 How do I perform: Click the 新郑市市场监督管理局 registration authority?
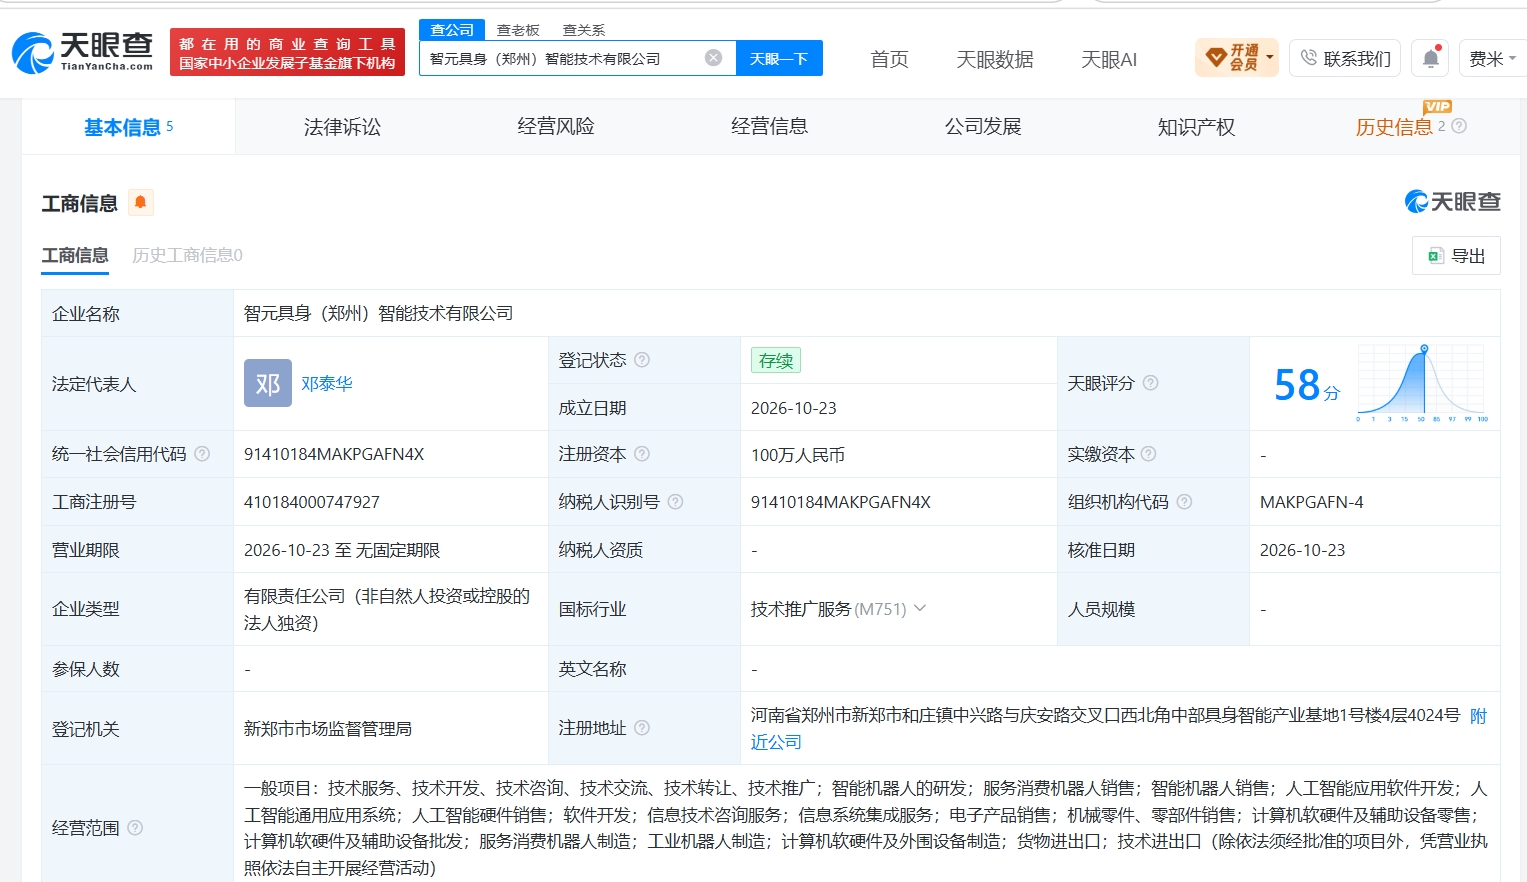point(328,729)
